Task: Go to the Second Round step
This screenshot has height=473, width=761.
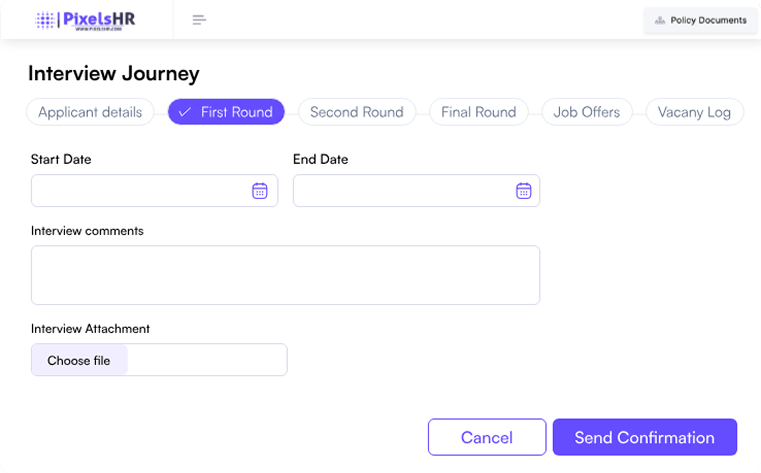Action: click(356, 112)
